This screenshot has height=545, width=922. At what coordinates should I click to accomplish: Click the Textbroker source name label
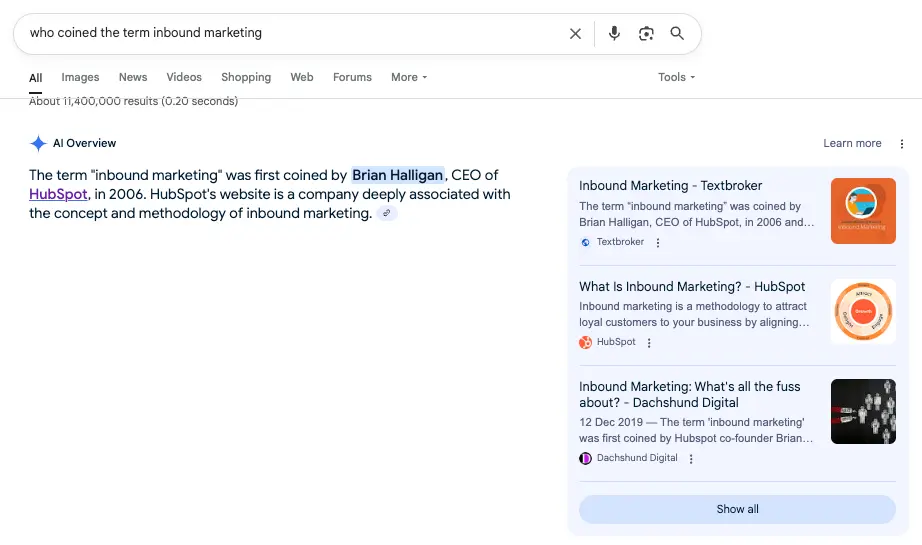pyautogui.click(x=620, y=242)
